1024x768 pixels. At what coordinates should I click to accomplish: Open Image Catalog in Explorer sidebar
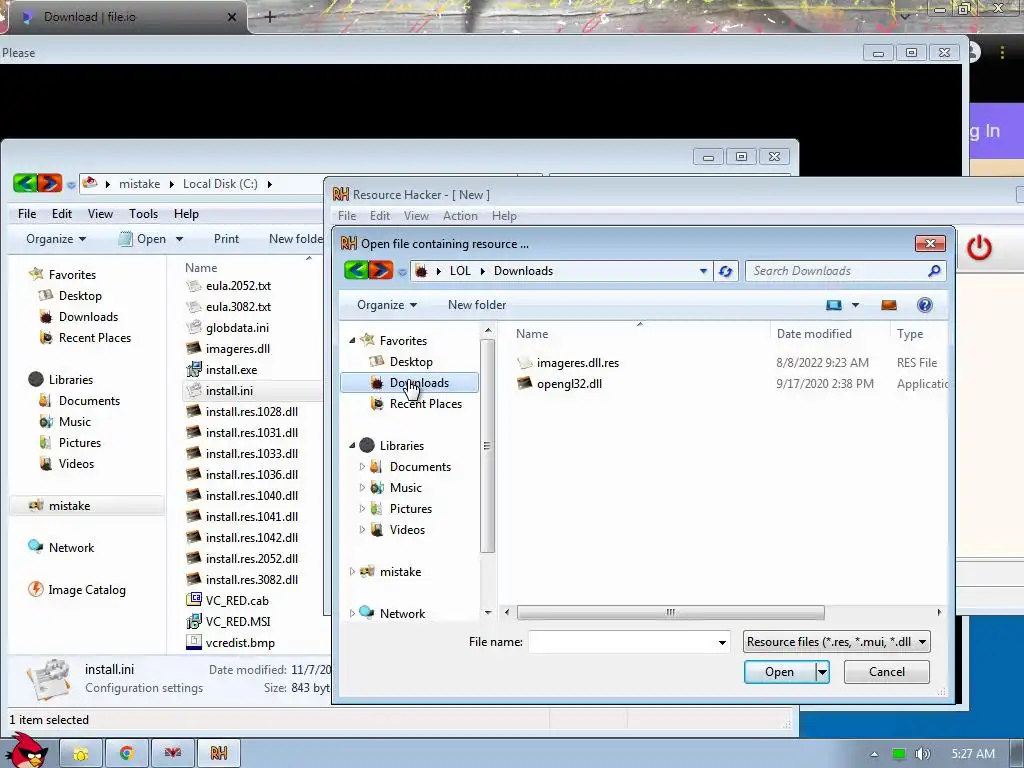pos(76,590)
